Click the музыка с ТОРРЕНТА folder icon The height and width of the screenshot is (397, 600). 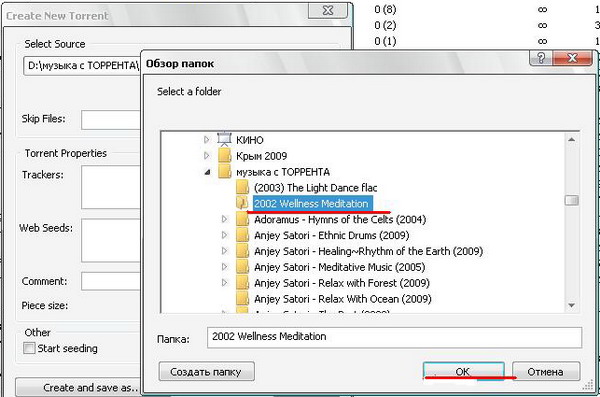pyautogui.click(x=225, y=172)
